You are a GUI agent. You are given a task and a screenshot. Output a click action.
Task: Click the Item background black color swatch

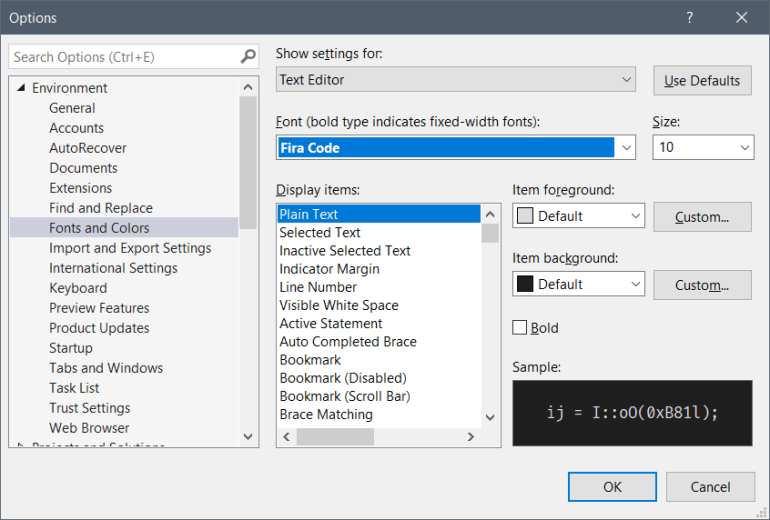tap(525, 284)
